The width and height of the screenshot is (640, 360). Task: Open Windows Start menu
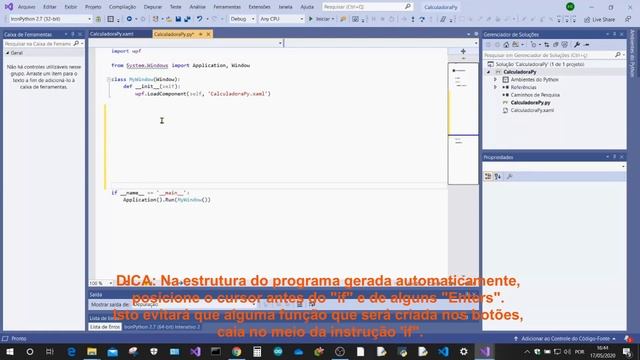9,351
